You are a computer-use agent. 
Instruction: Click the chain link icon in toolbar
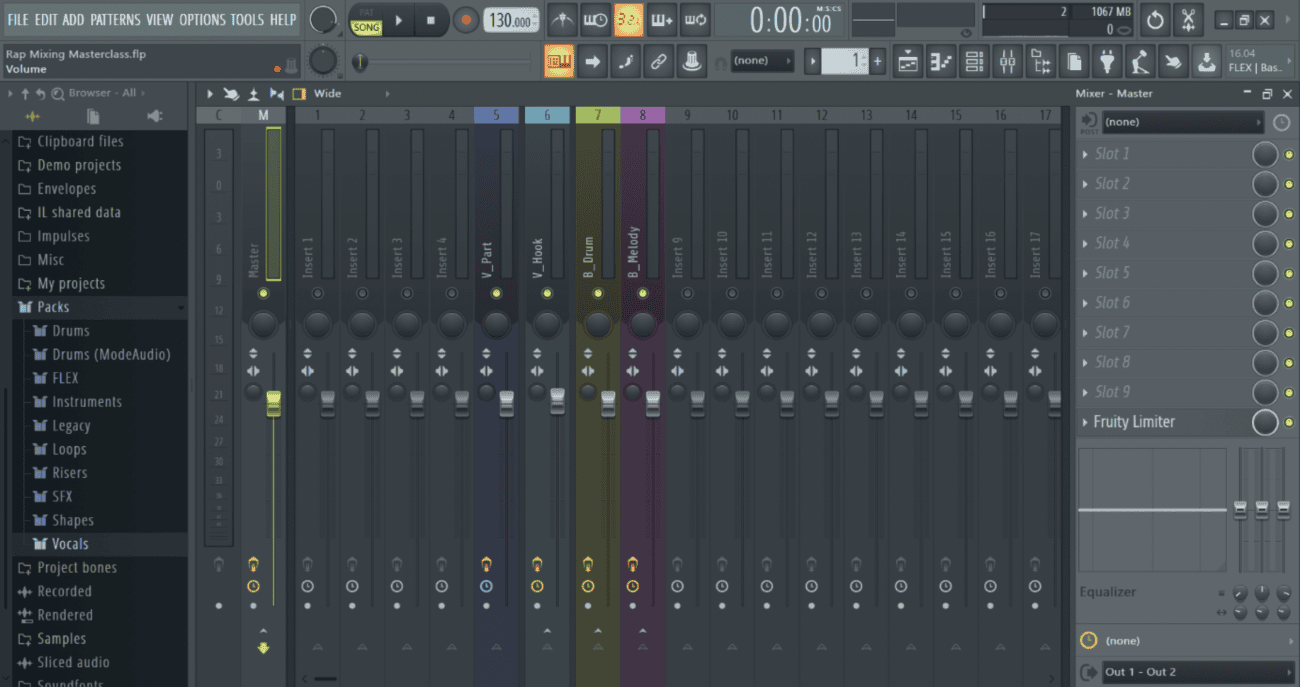[x=658, y=61]
